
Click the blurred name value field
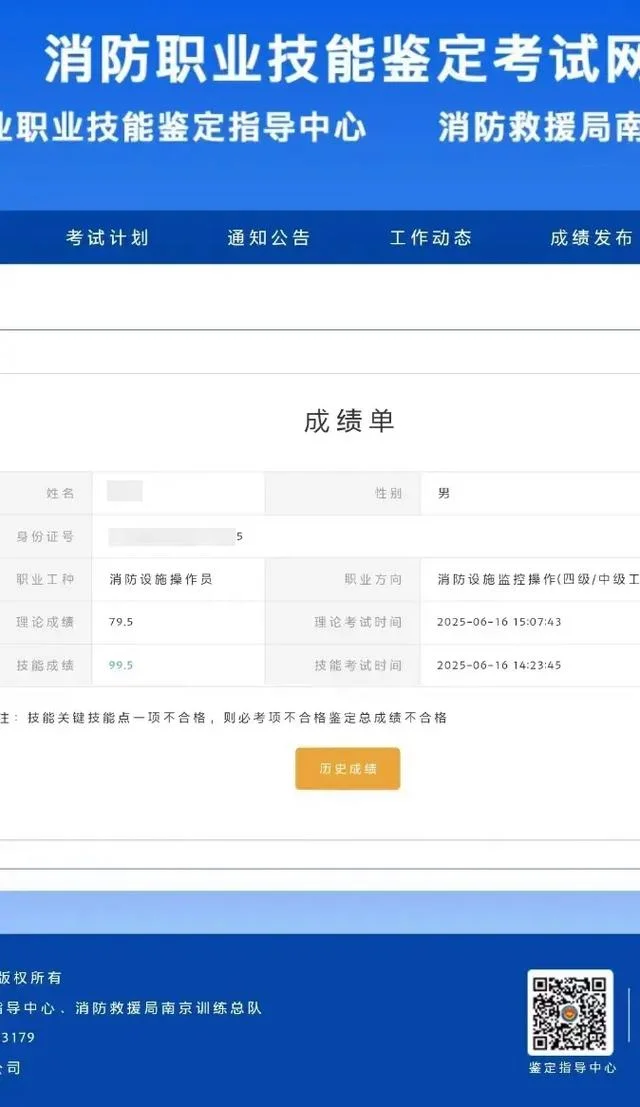pos(125,491)
